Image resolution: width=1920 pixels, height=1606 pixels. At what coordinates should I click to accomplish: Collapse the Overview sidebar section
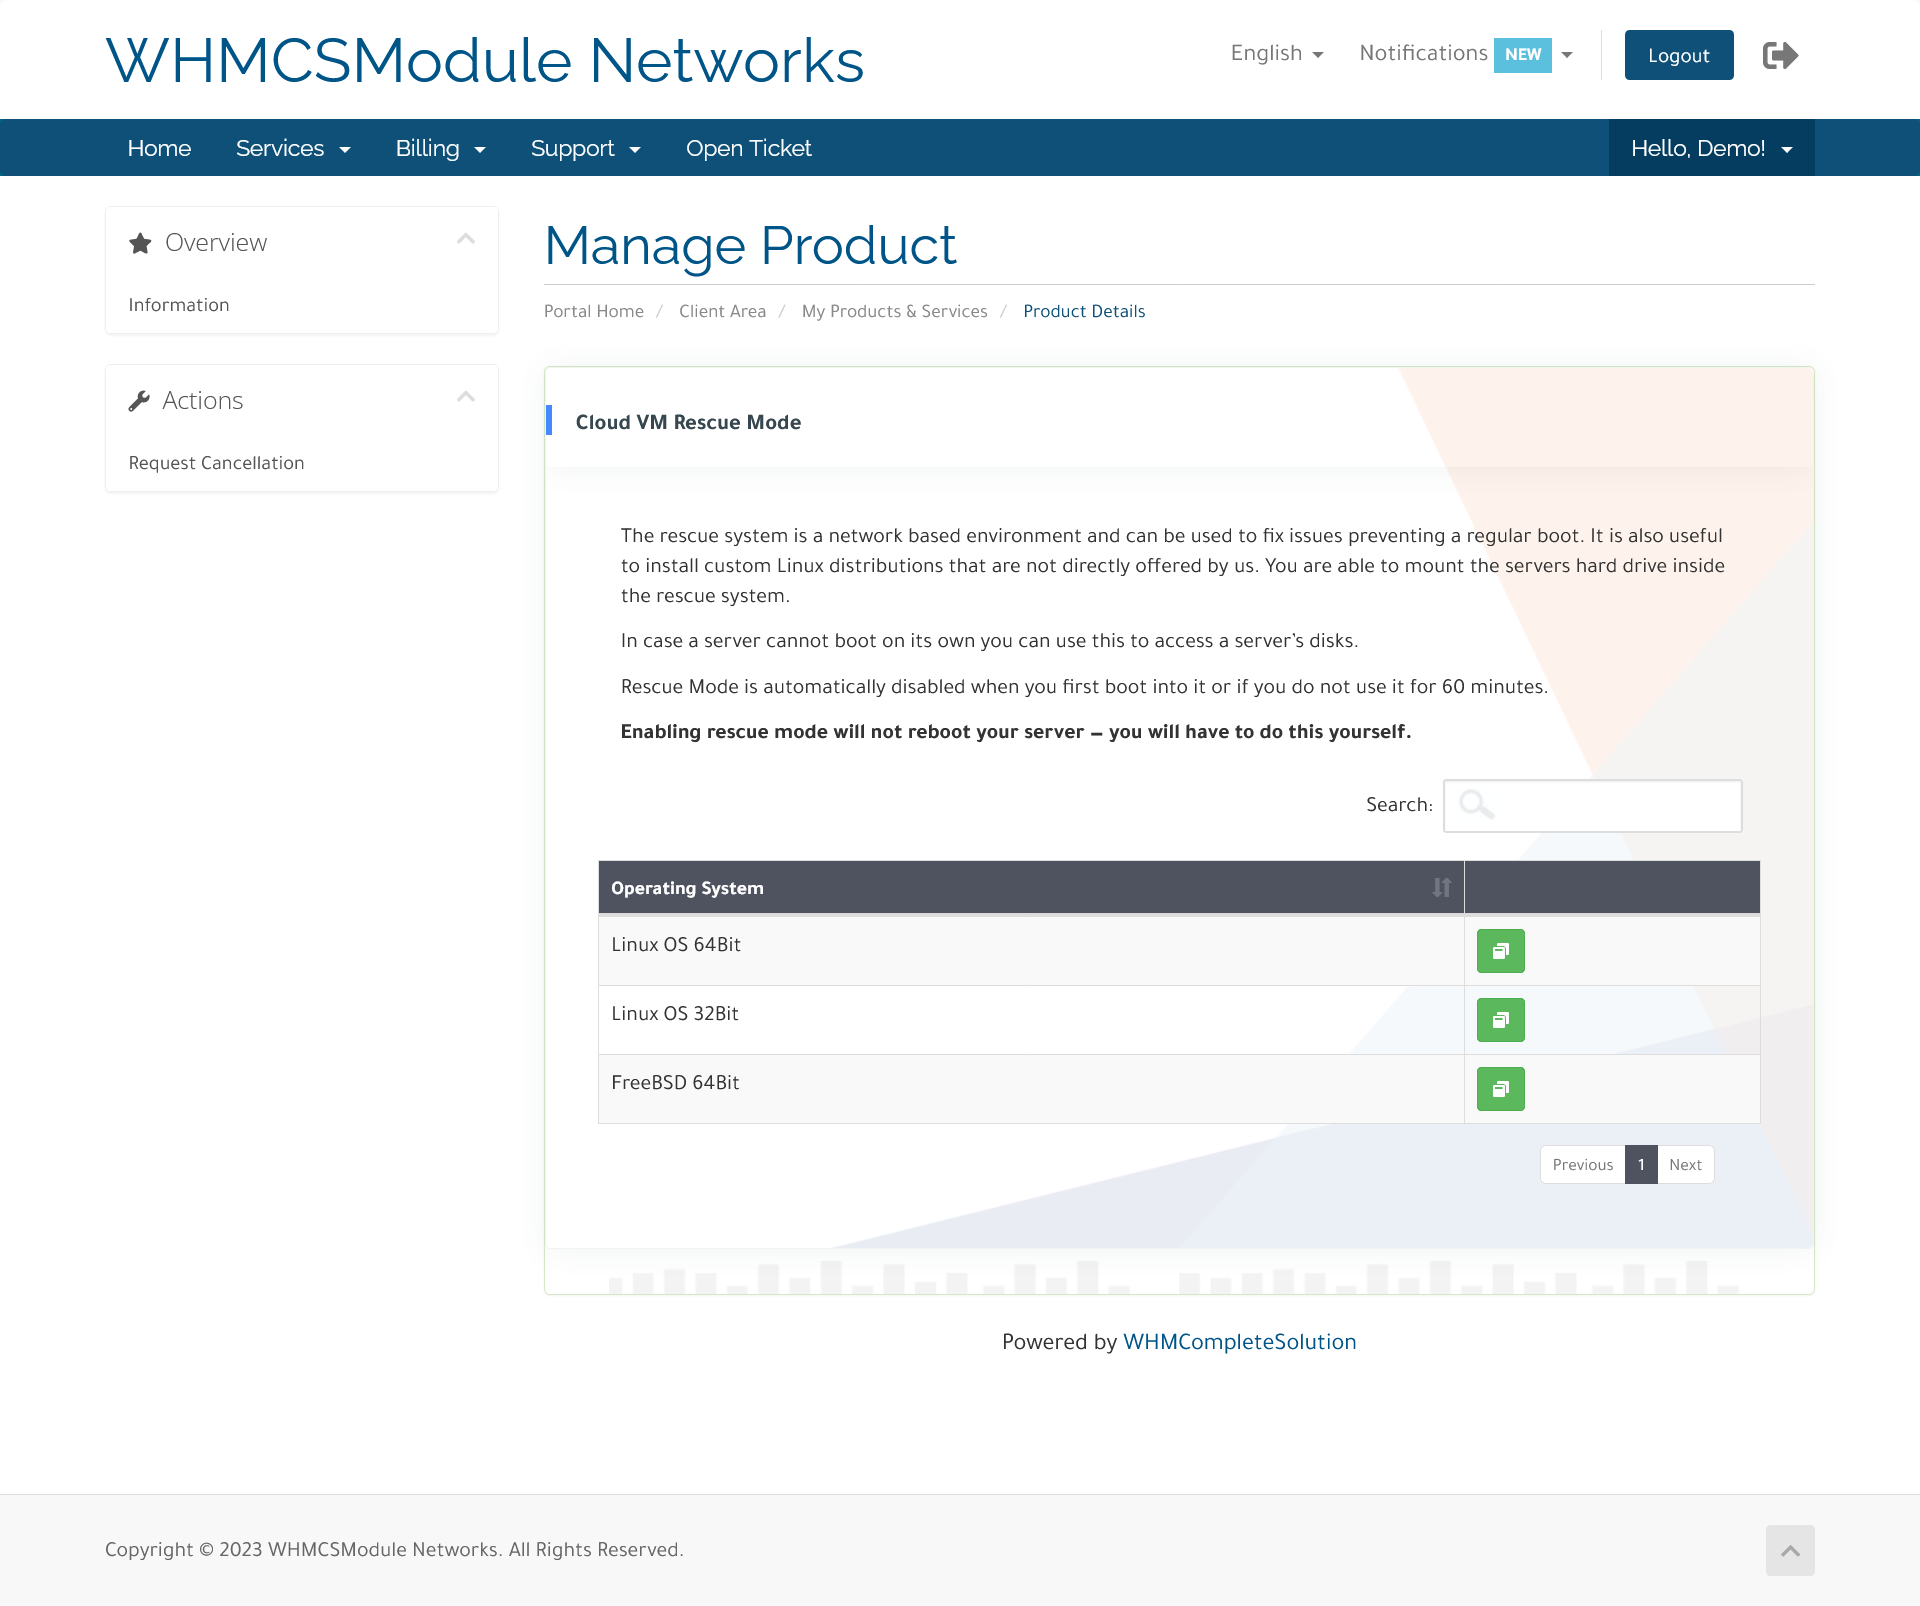pyautogui.click(x=467, y=241)
